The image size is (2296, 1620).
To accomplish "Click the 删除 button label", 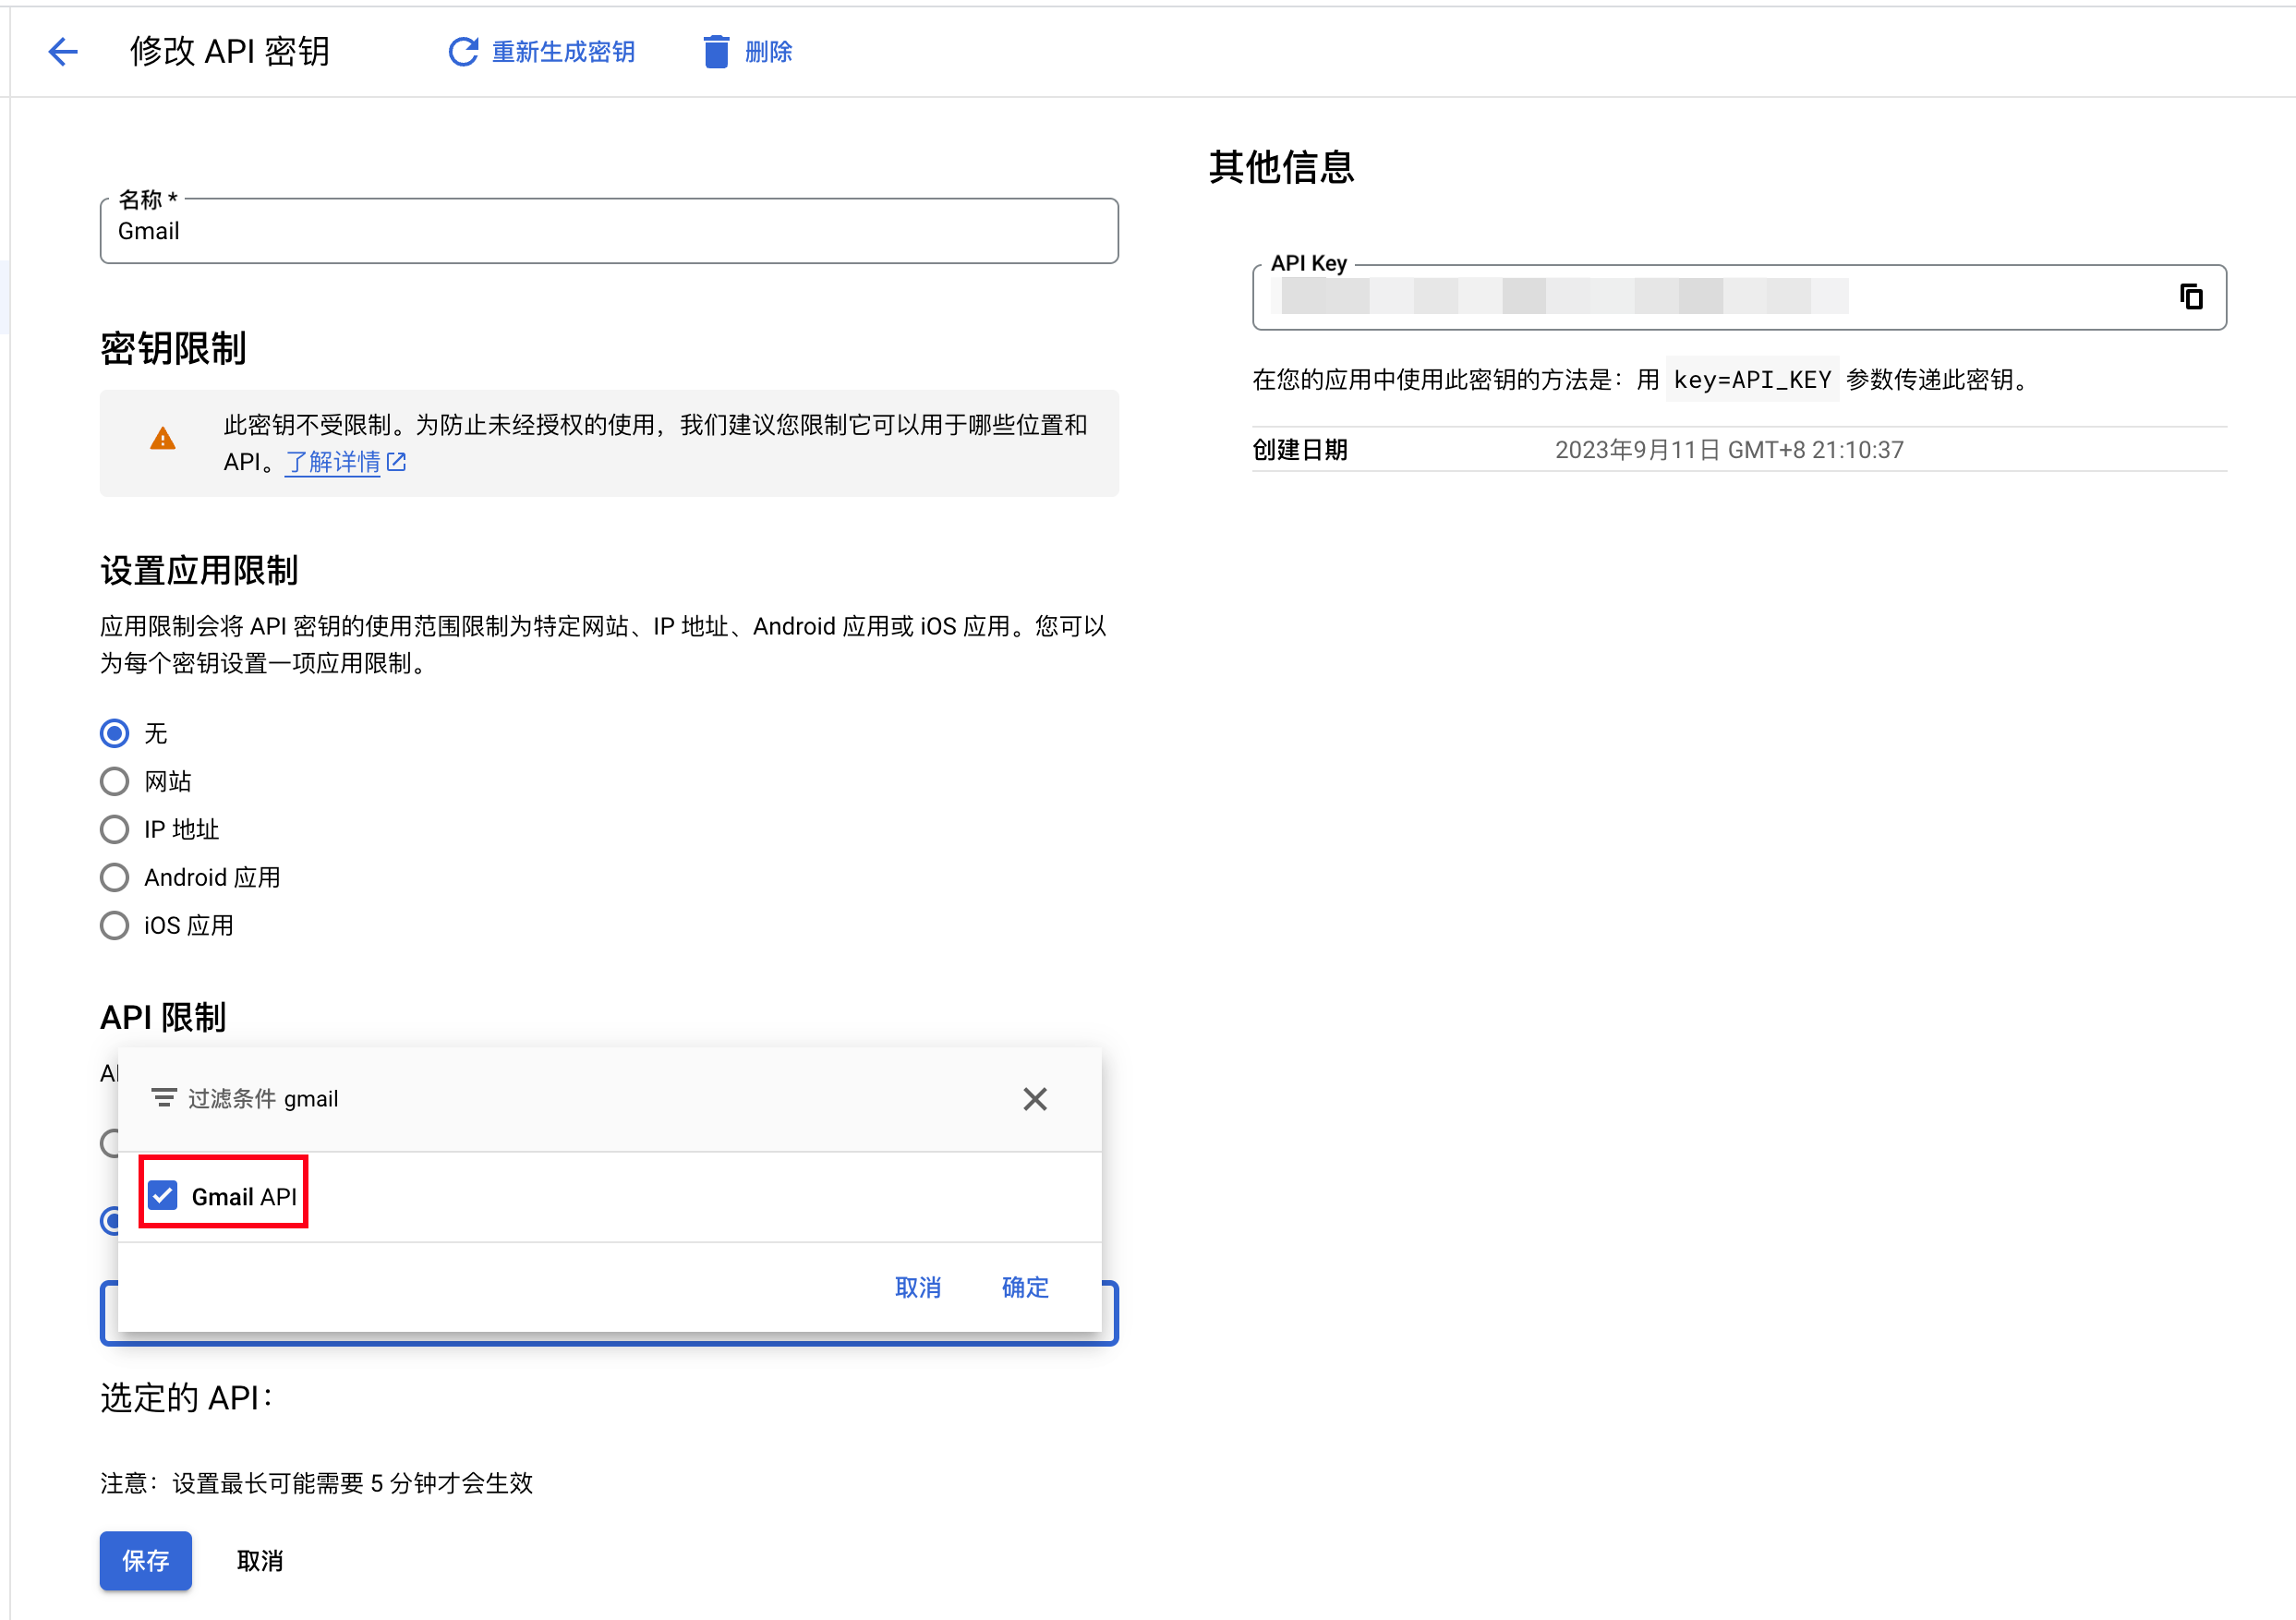I will point(768,51).
